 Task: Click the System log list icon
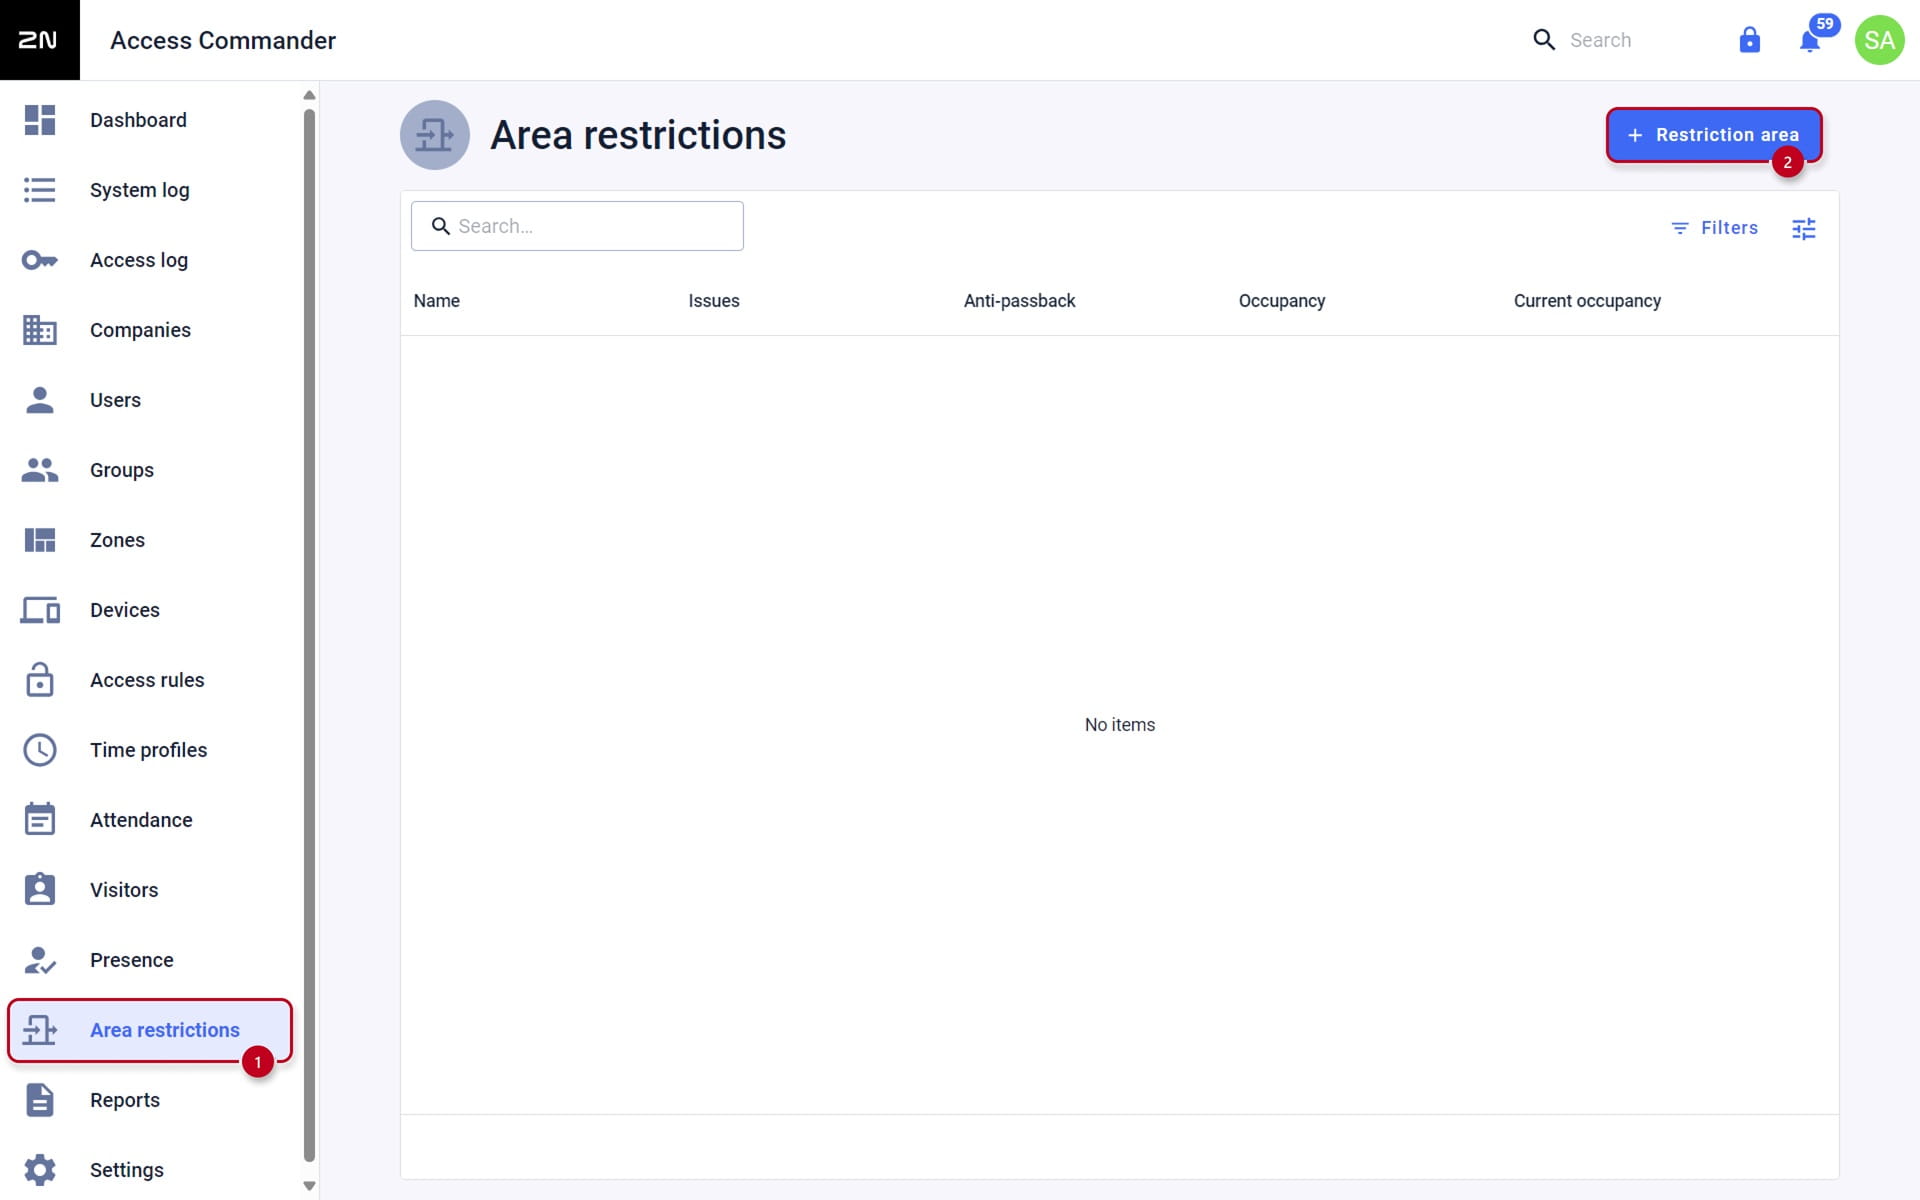click(x=40, y=190)
